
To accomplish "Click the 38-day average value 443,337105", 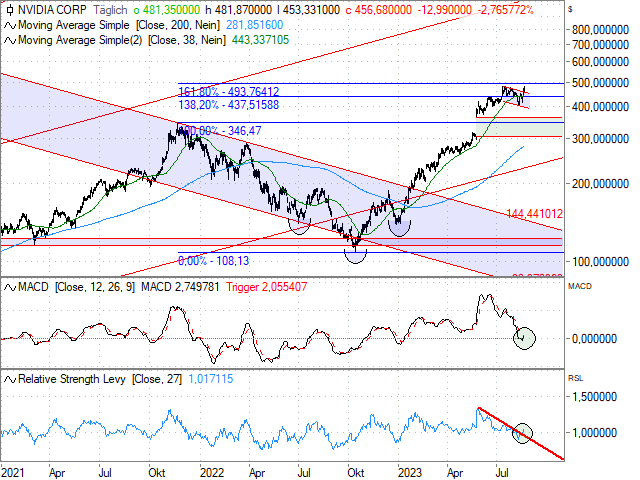I will (260, 40).
